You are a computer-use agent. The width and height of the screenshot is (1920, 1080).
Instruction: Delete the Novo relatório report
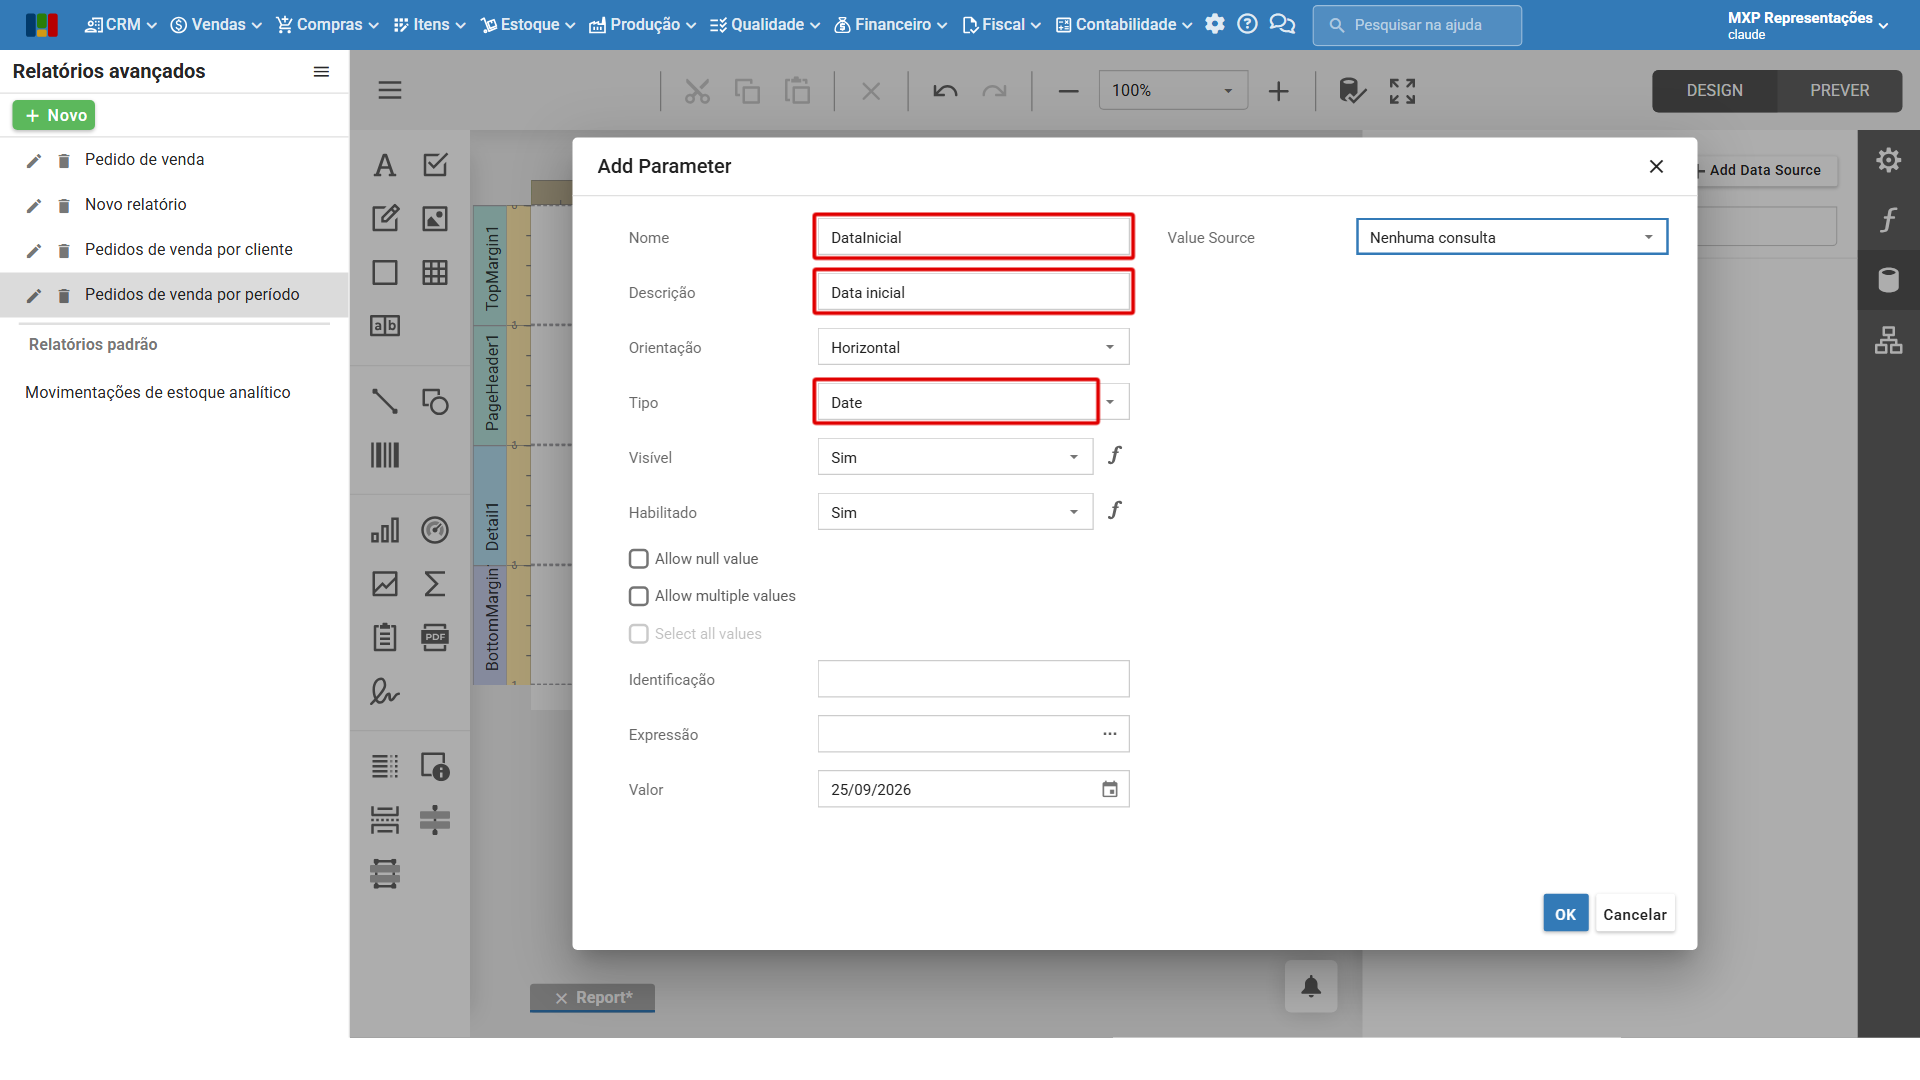coord(64,205)
